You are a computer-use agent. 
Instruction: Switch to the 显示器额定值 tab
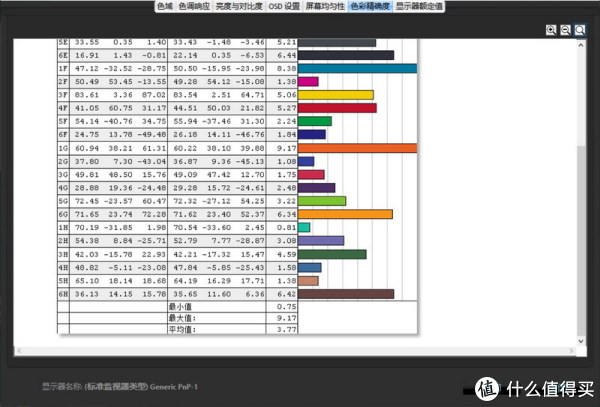coord(419,7)
